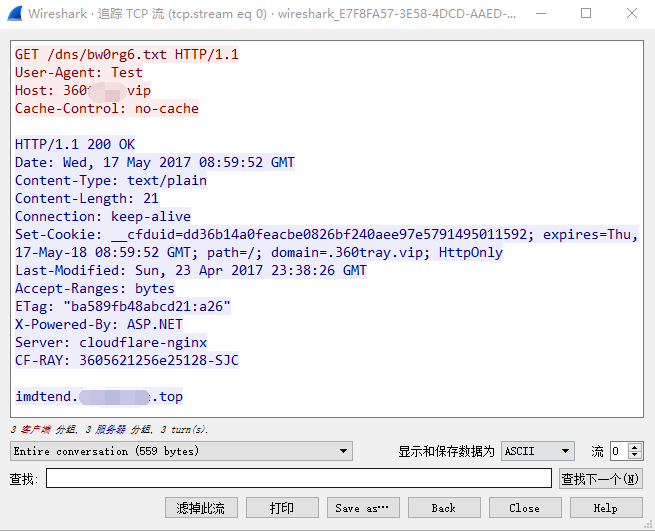
Task: Open the Entire conversation dropdown
Action: tap(180, 451)
